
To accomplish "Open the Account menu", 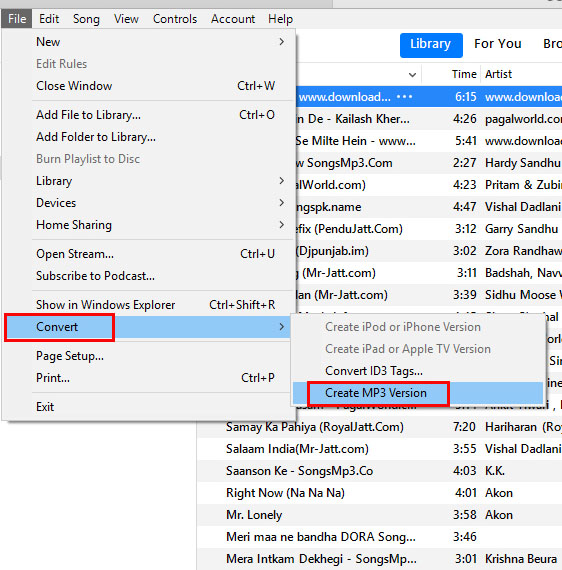I will (x=233, y=19).
